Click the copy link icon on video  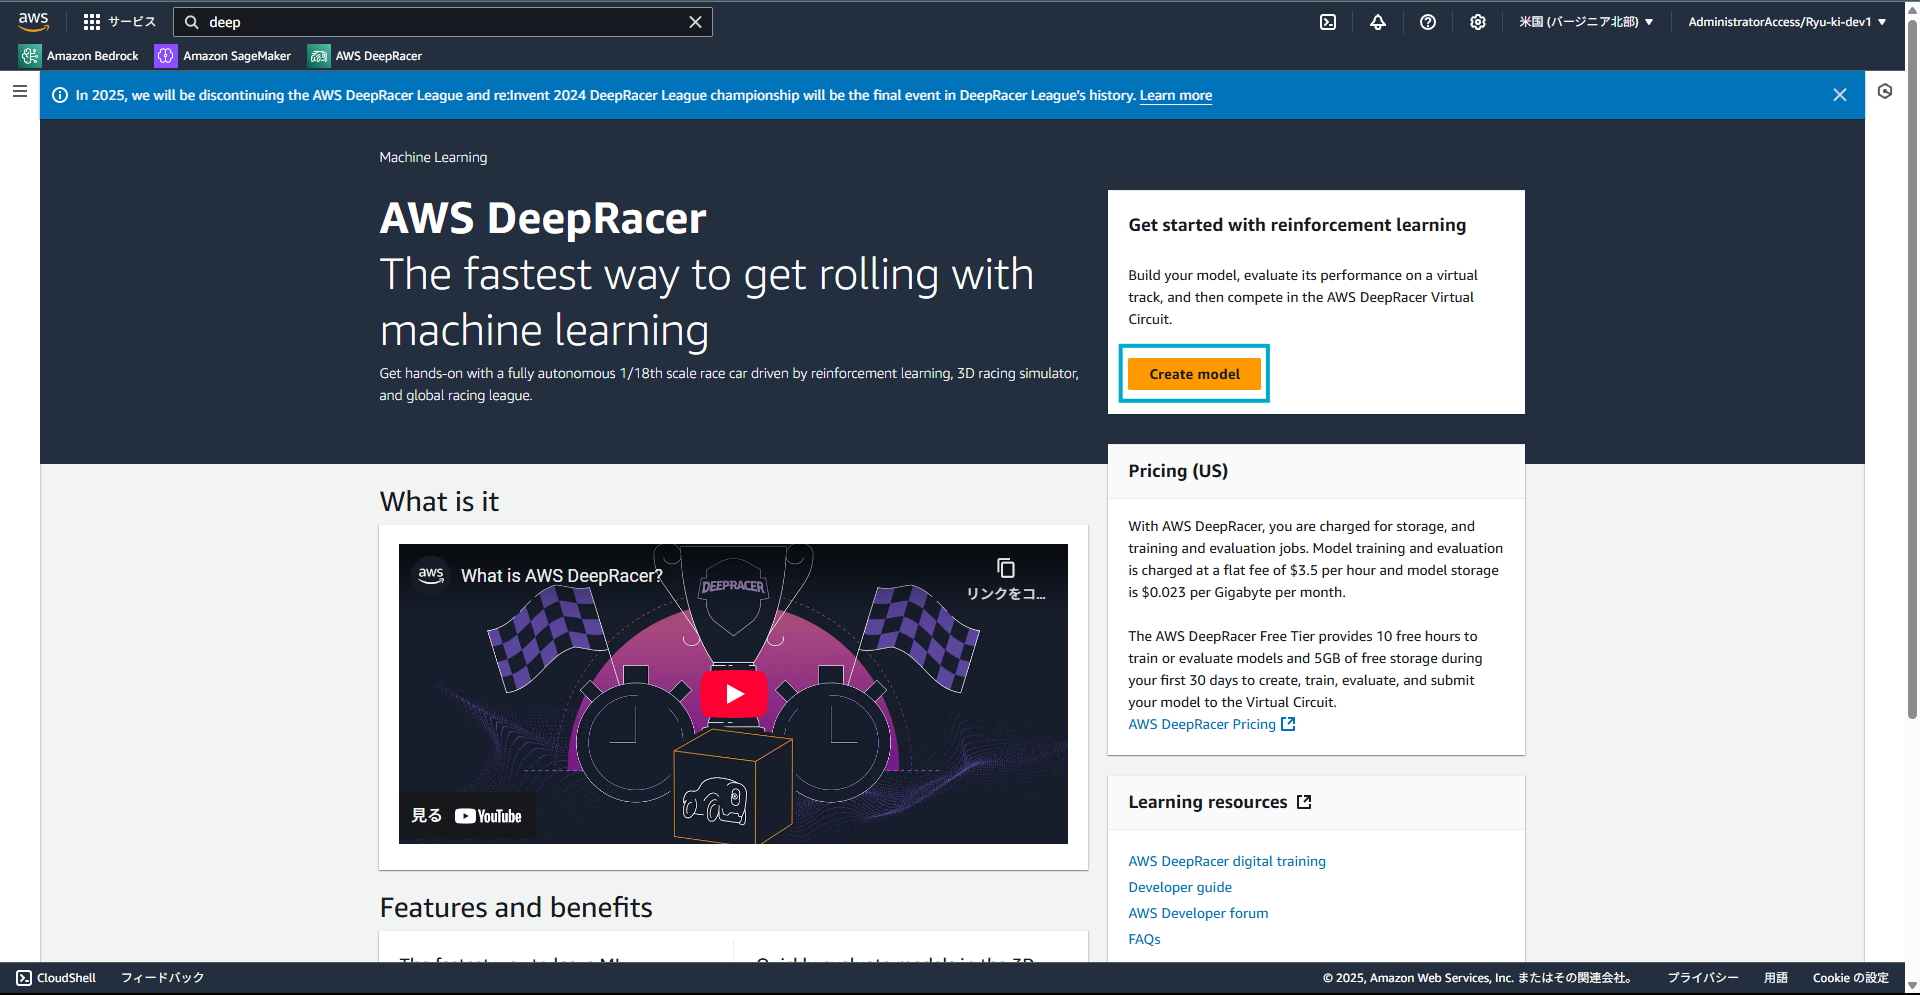(1006, 568)
